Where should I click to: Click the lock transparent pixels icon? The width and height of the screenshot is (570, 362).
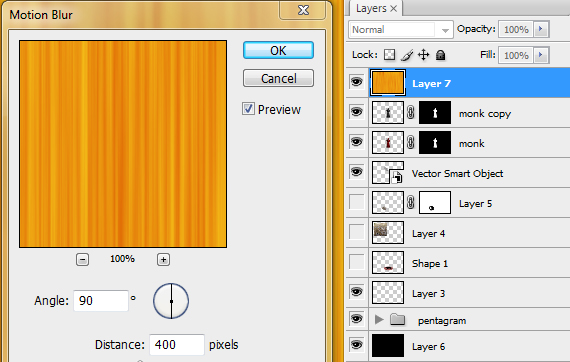[x=389, y=55]
